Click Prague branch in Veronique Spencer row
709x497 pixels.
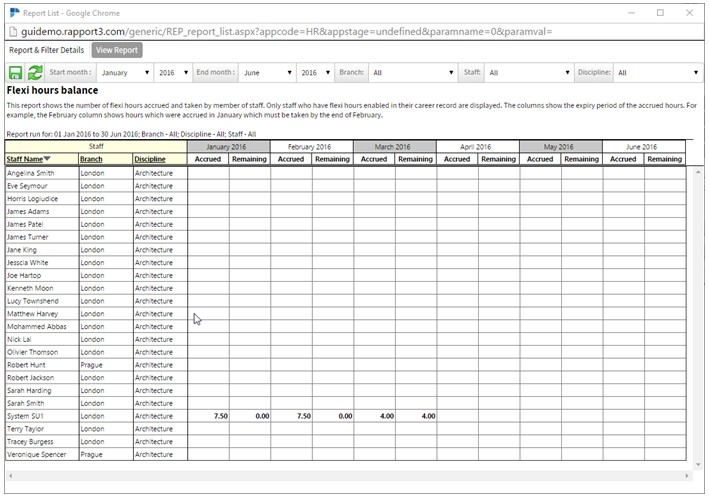point(91,454)
